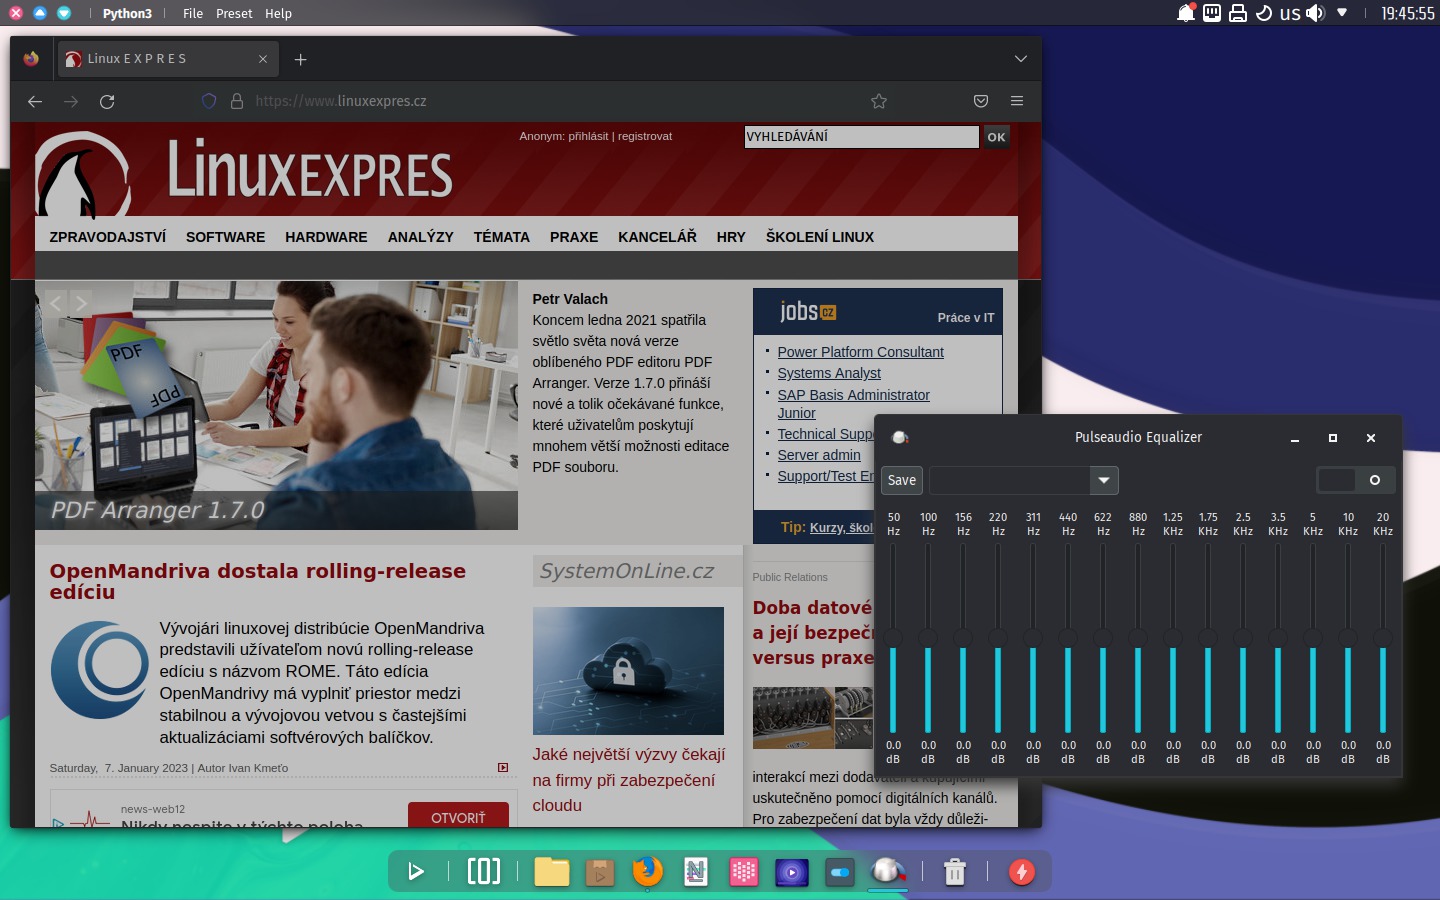
Task: Click the Firefox address bar URL
Action: 341,101
